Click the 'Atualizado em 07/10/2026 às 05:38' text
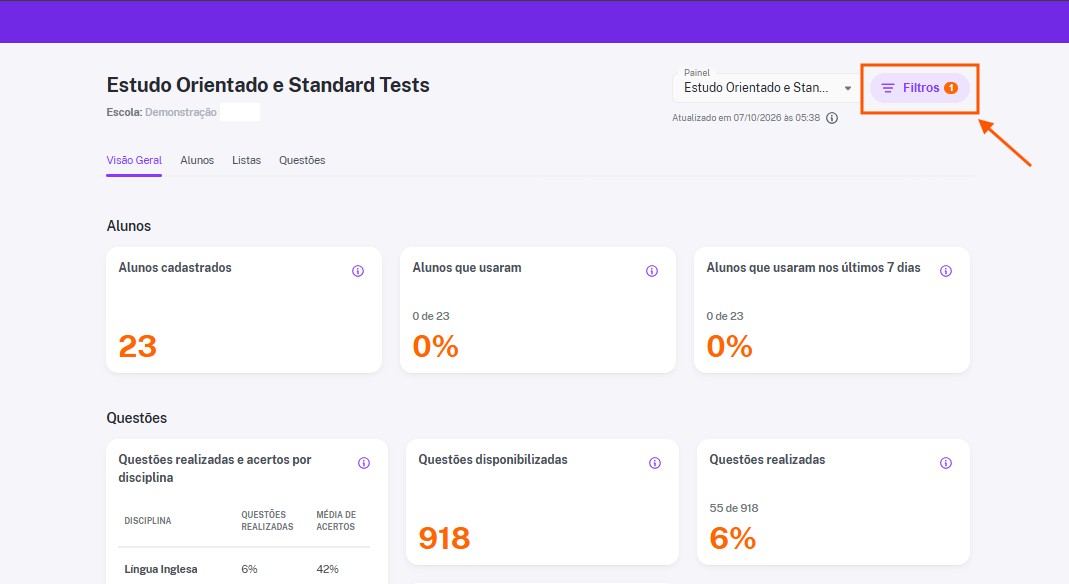 (746, 118)
